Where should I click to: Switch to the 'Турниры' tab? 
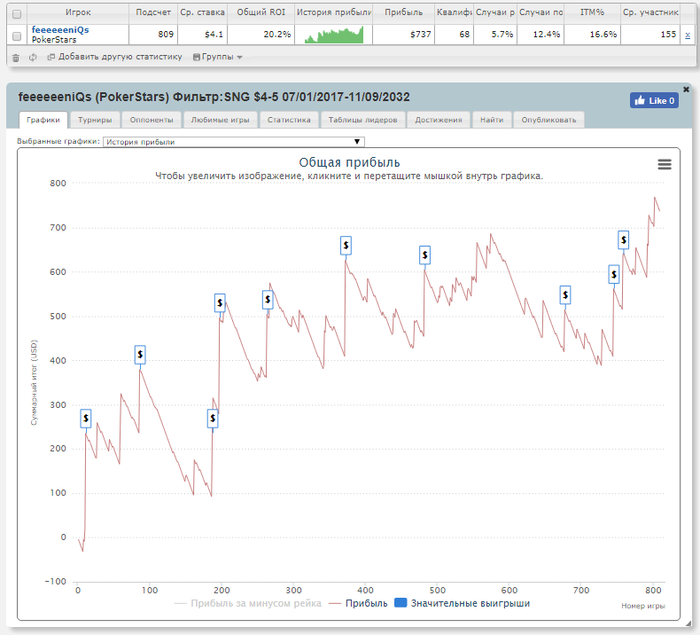coord(95,120)
